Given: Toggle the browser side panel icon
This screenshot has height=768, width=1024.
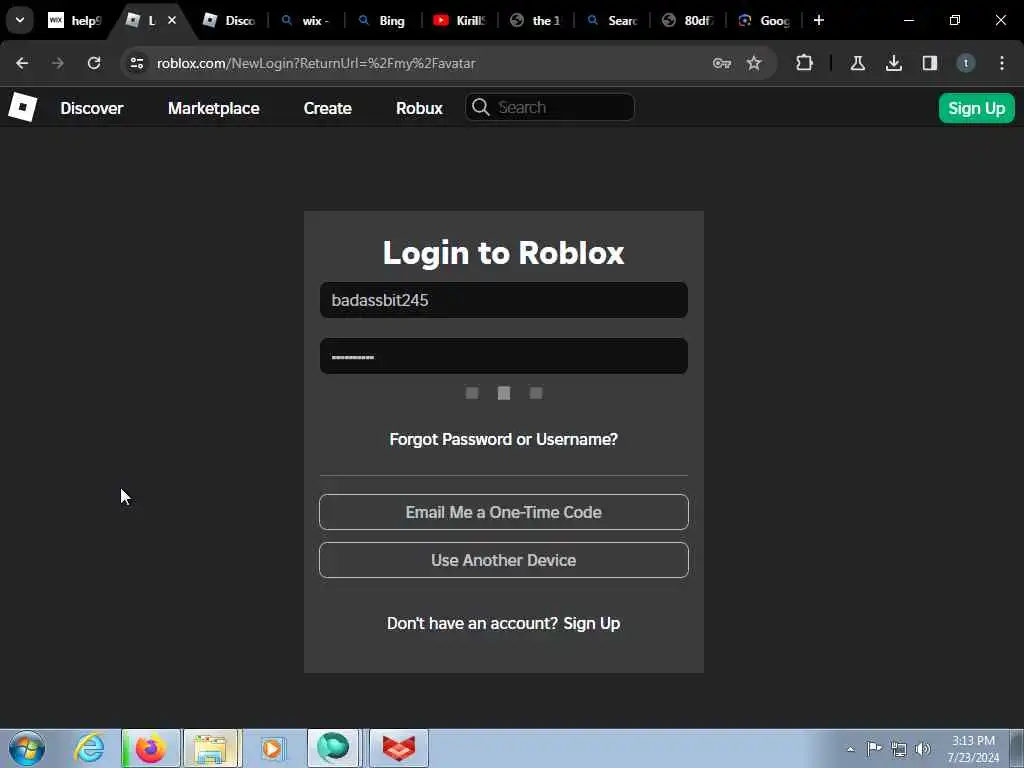Looking at the screenshot, I should [x=930, y=63].
